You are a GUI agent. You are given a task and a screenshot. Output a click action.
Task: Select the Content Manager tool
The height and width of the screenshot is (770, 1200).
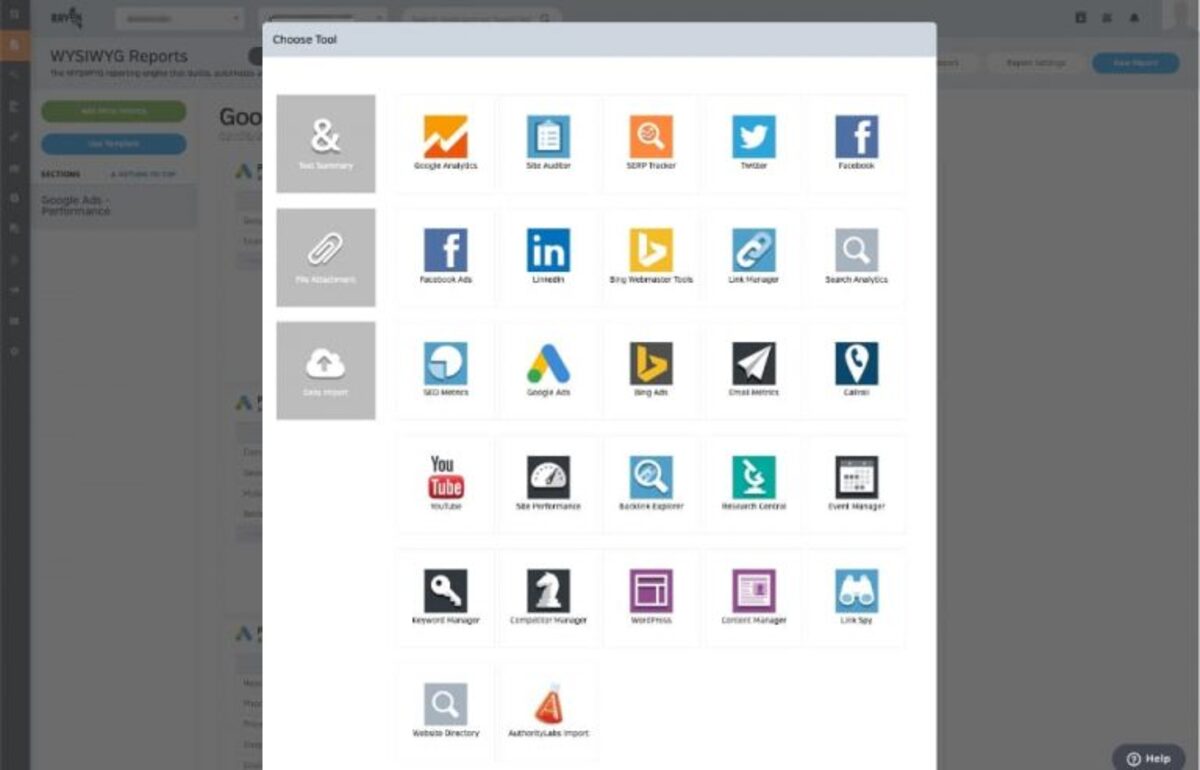754,598
